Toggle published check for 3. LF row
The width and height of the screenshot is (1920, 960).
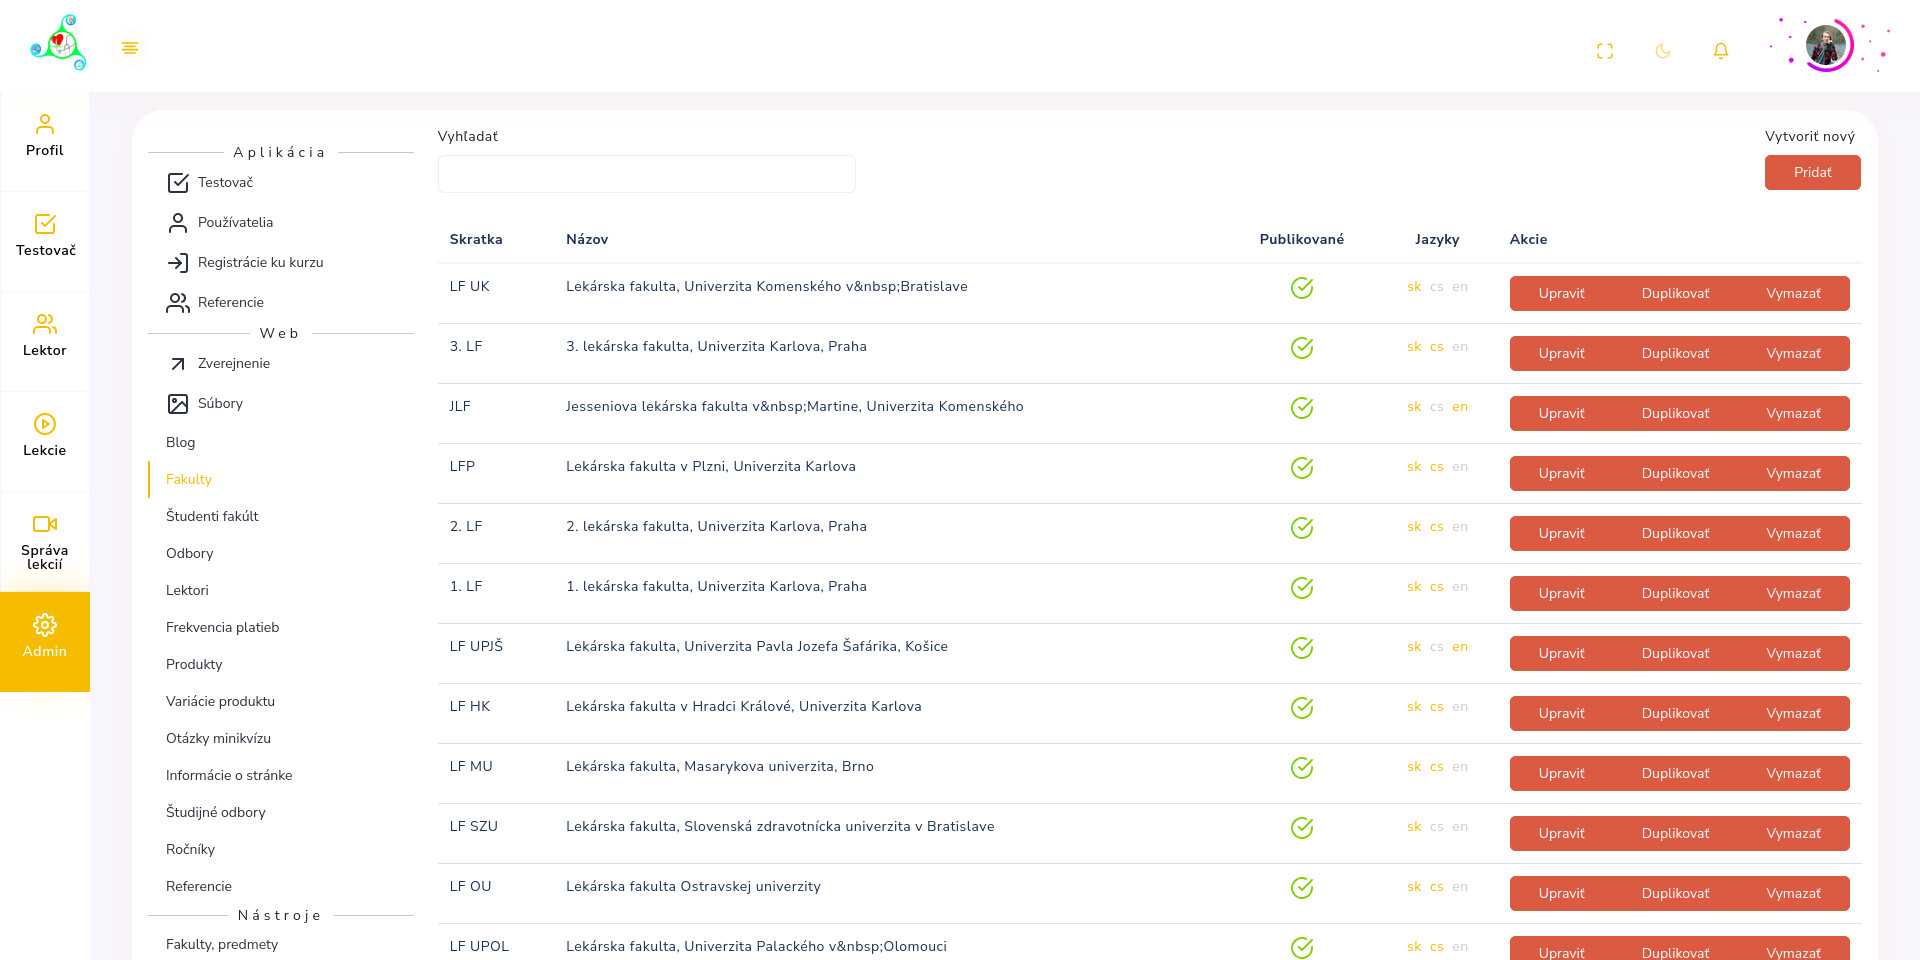click(x=1302, y=348)
